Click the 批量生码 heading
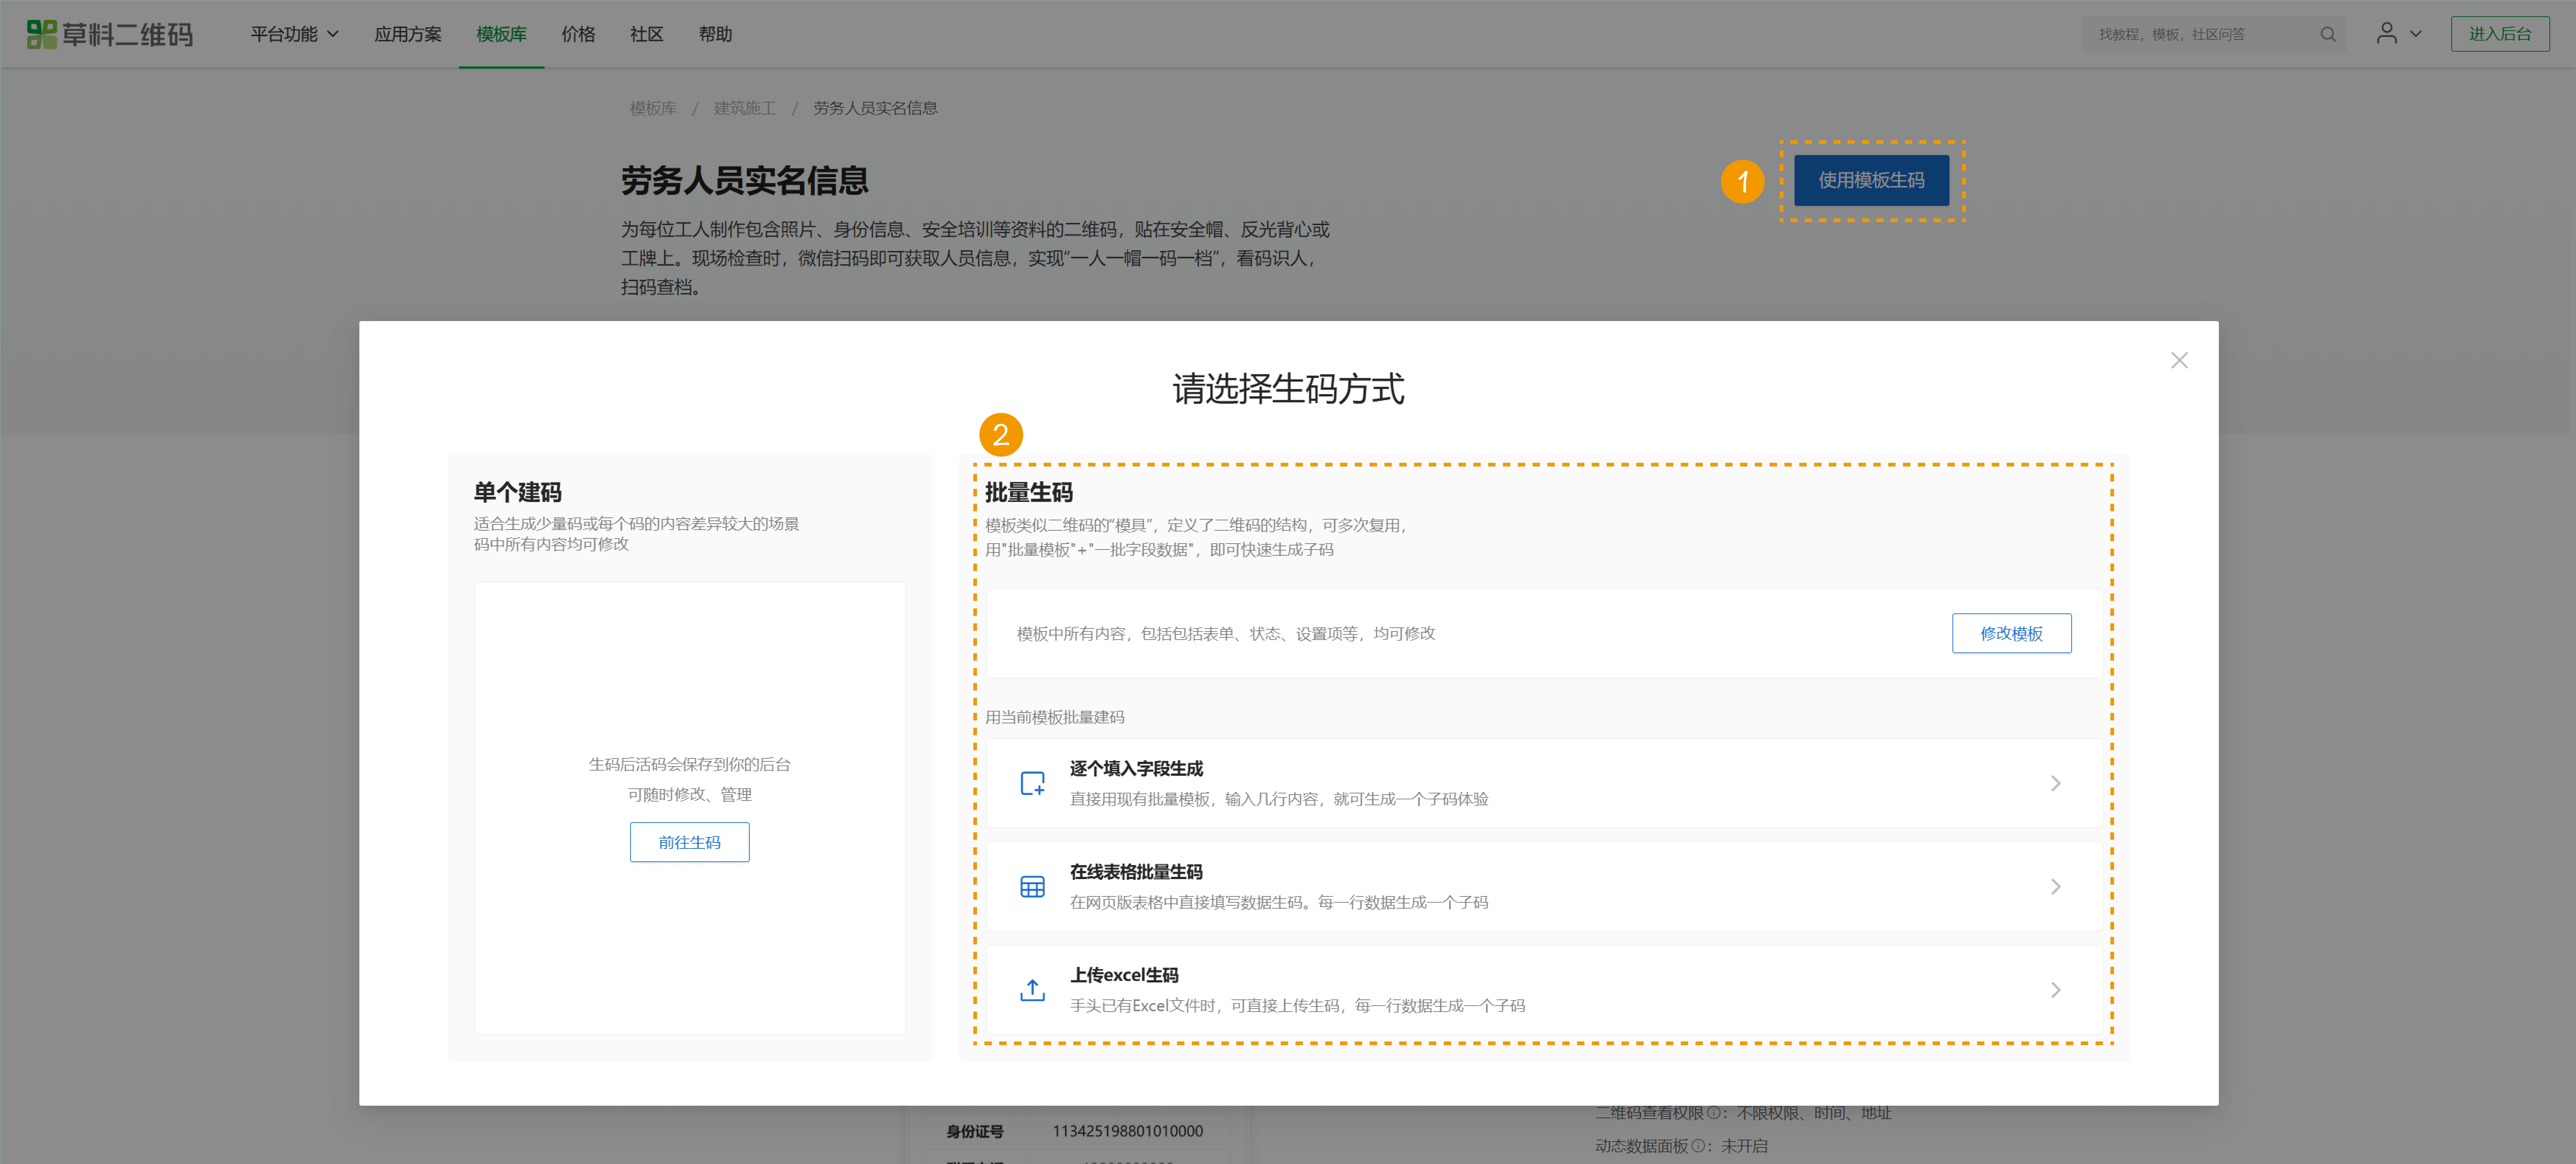The width and height of the screenshot is (2576, 1164). (1029, 492)
